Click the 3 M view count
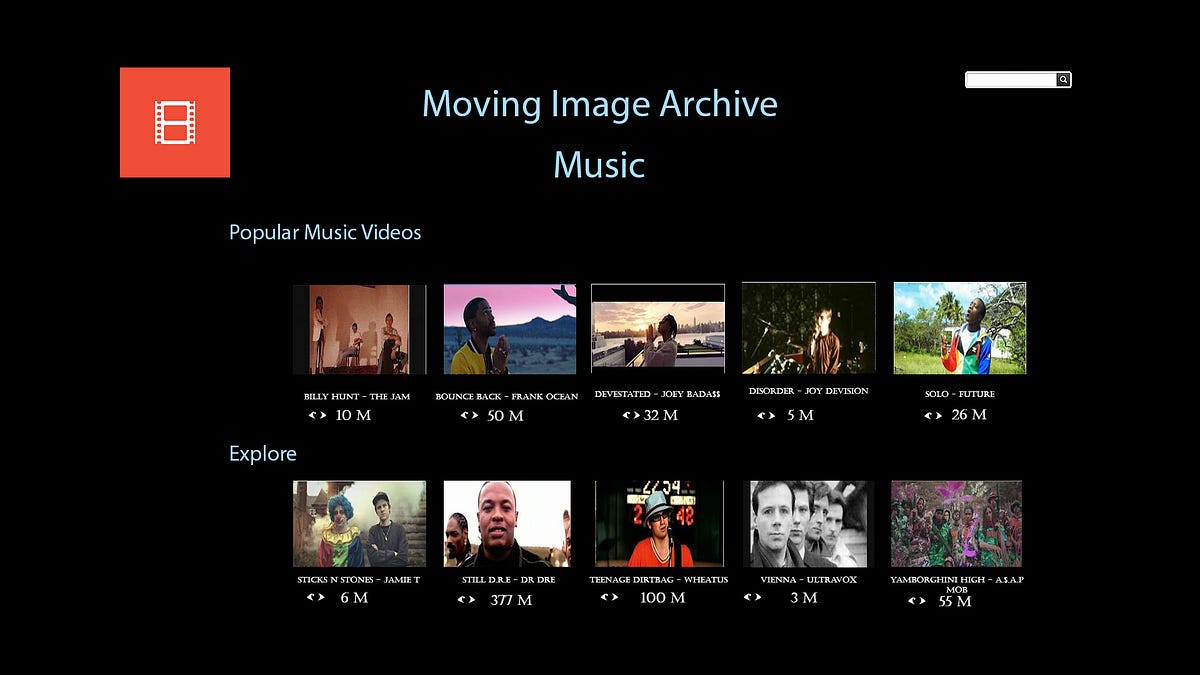 click(x=803, y=598)
